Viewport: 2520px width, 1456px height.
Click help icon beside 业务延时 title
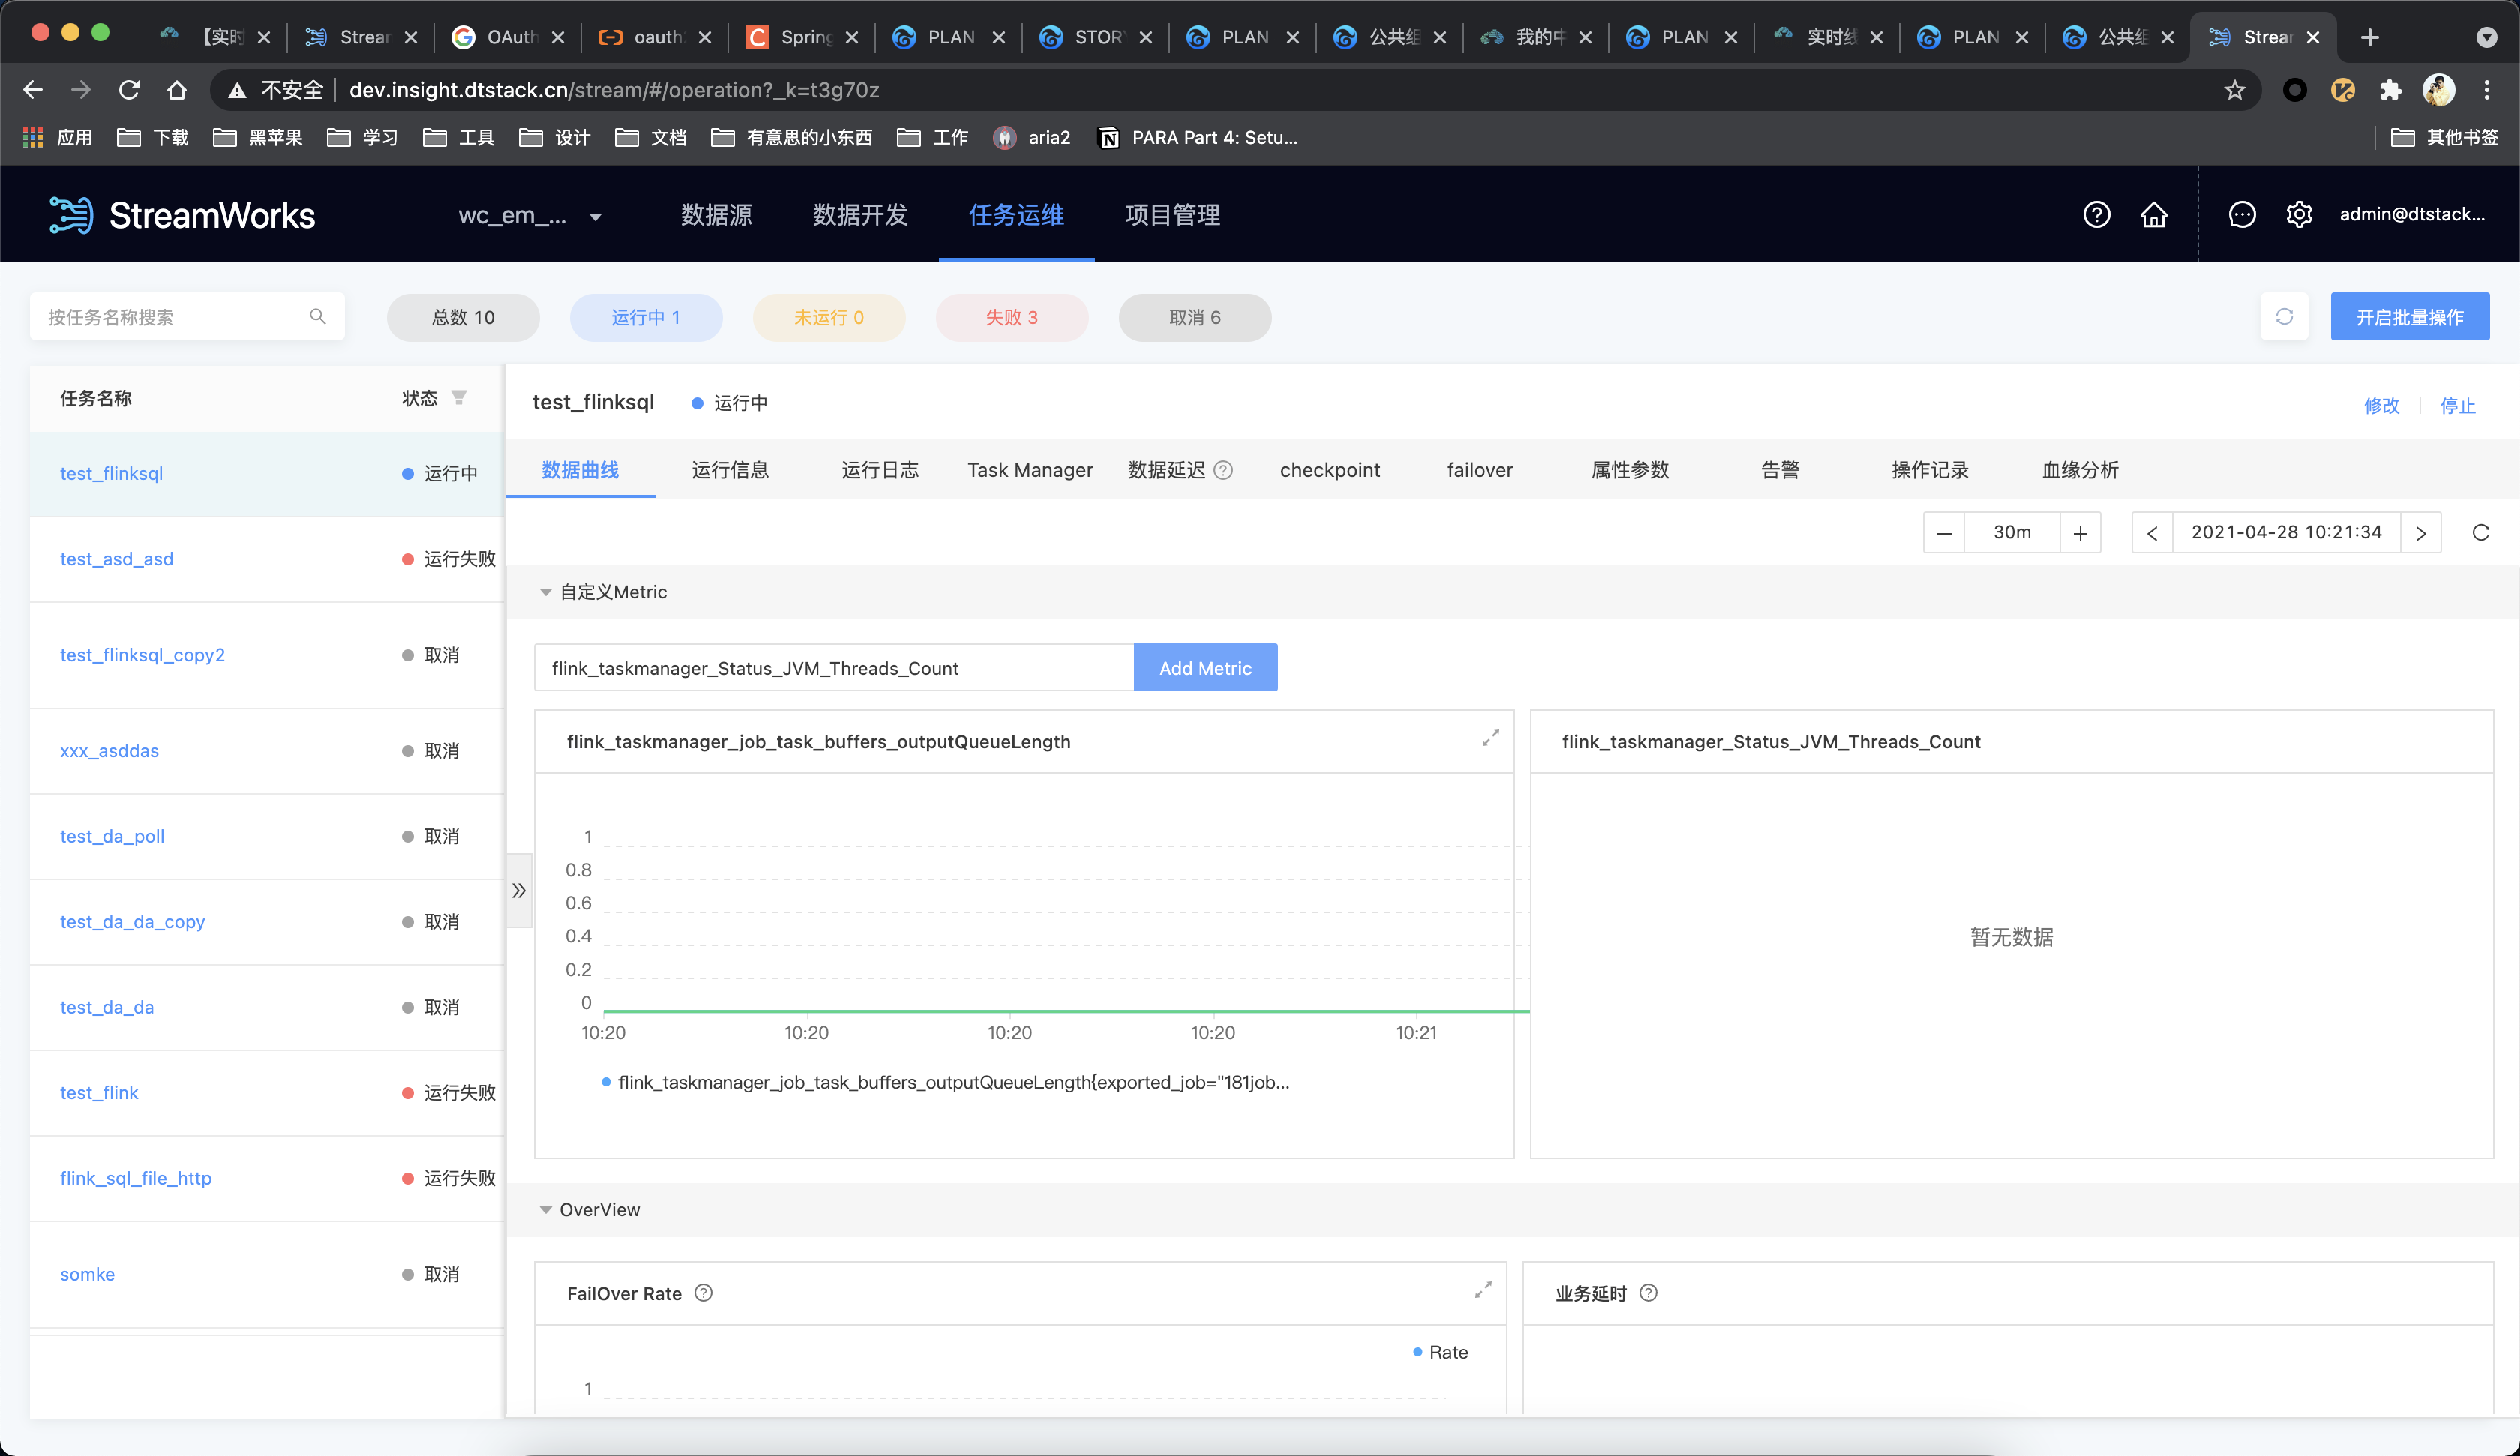pyautogui.click(x=1648, y=1292)
